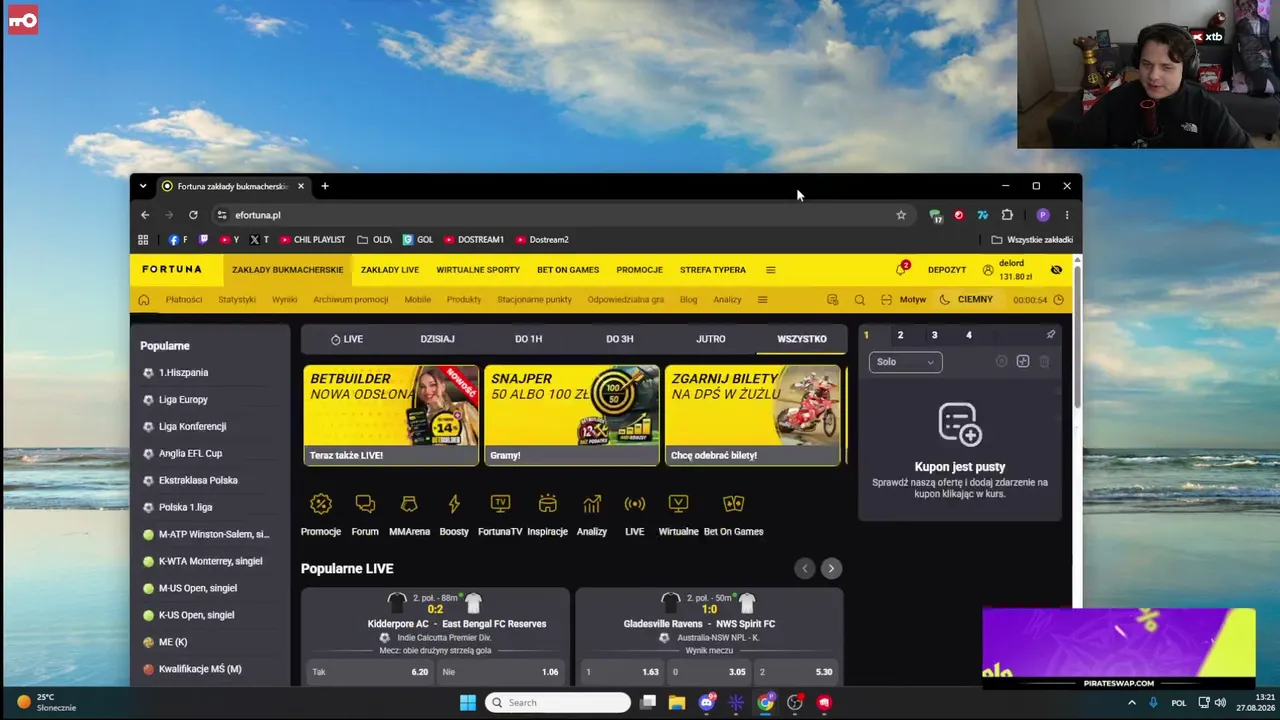
Task: Switch to betting slip tab 2
Action: 900,335
